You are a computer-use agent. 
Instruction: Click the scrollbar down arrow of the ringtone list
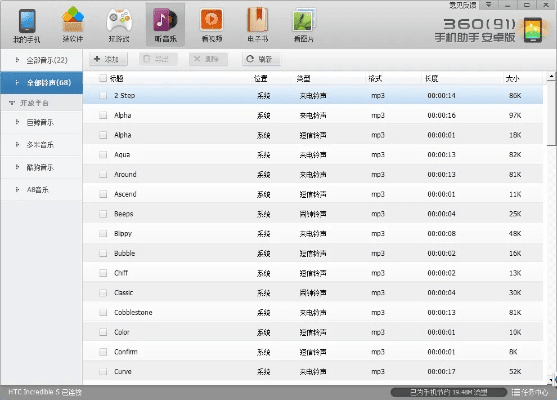551,380
